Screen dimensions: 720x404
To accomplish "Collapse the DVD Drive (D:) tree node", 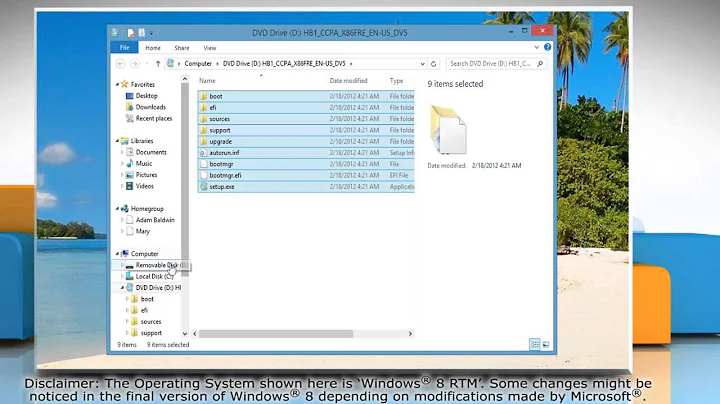I will pos(122,287).
